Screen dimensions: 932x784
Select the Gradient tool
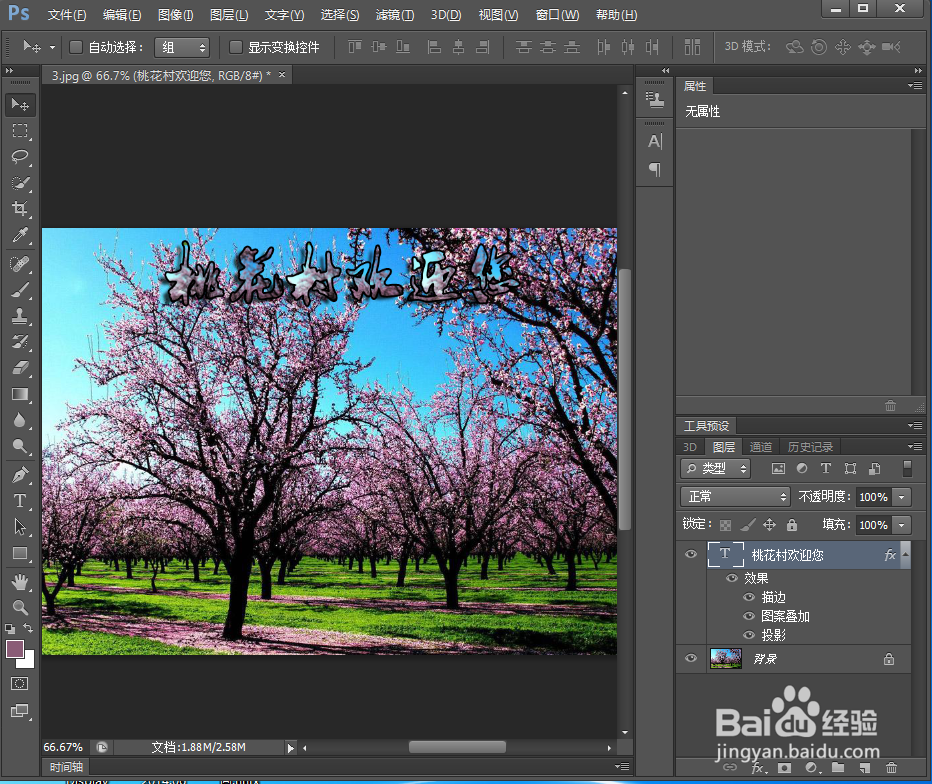20,394
